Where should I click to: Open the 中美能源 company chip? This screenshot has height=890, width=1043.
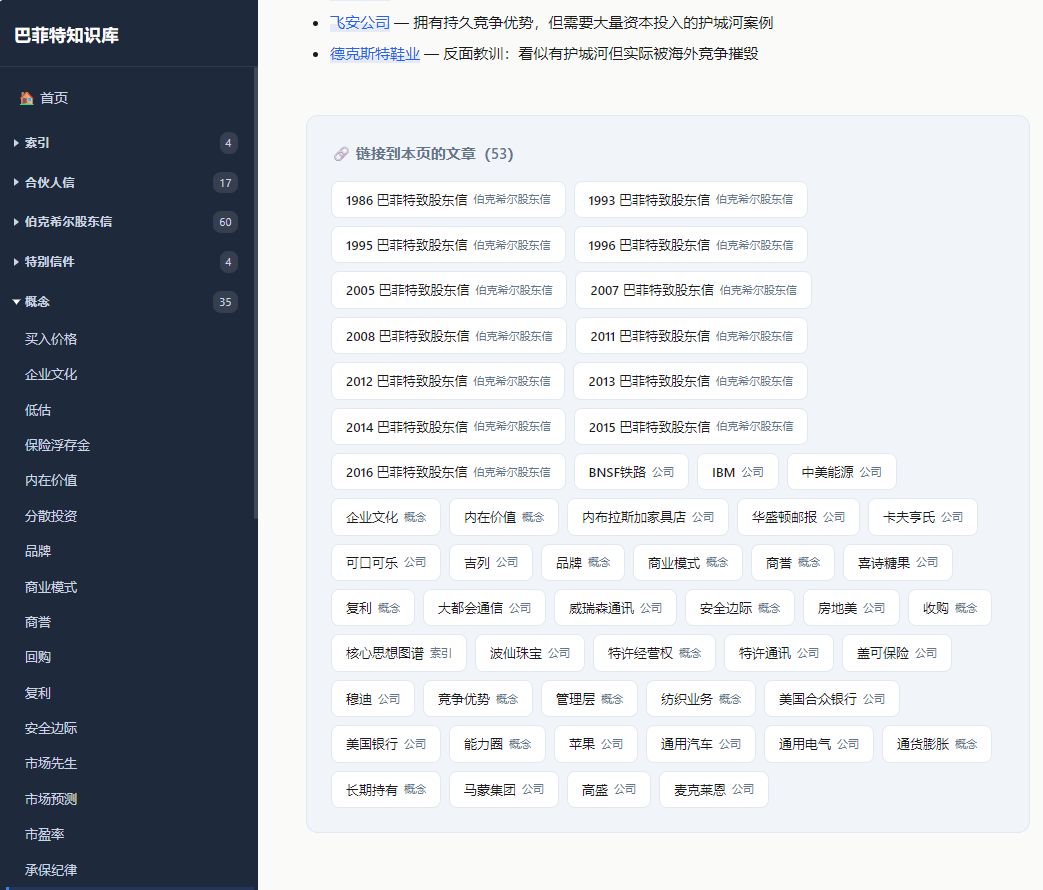pyautogui.click(x=841, y=472)
